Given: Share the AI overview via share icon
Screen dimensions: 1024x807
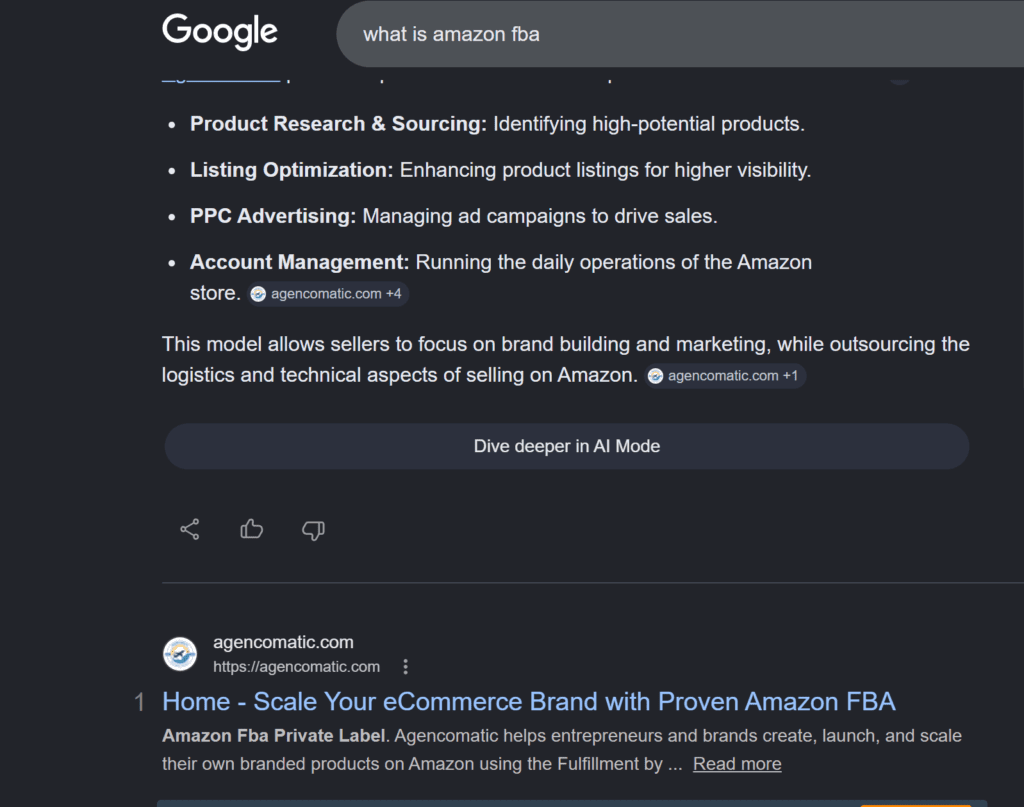Looking at the screenshot, I should pos(189,529).
